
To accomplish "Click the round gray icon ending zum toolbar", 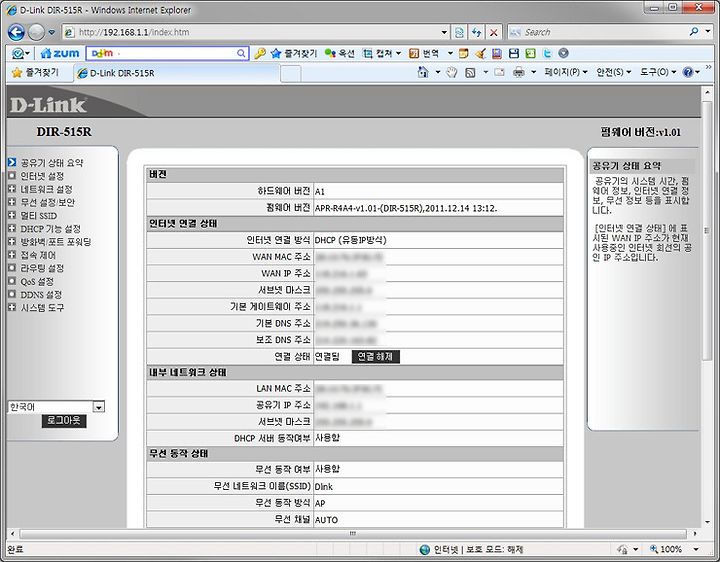I will coord(563,53).
